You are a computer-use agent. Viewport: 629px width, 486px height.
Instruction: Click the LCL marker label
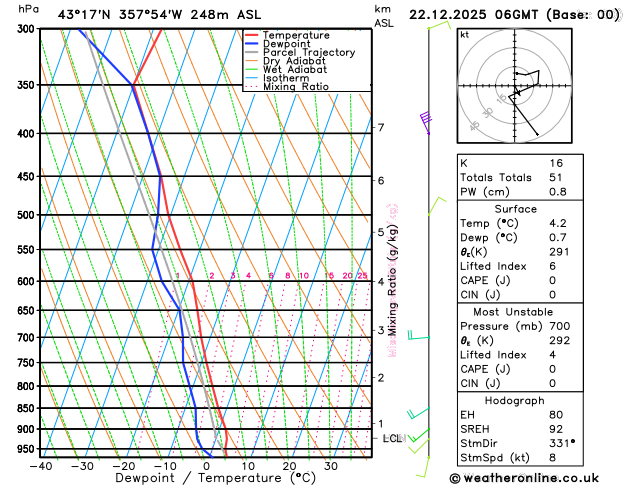coord(392,438)
